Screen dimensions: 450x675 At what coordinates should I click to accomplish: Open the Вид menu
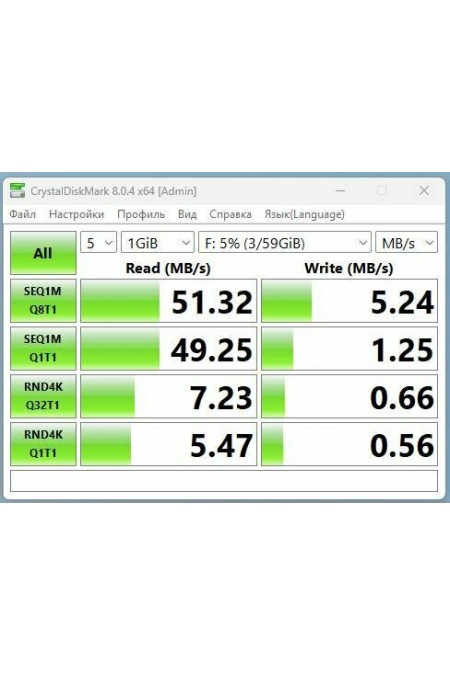tap(187, 214)
